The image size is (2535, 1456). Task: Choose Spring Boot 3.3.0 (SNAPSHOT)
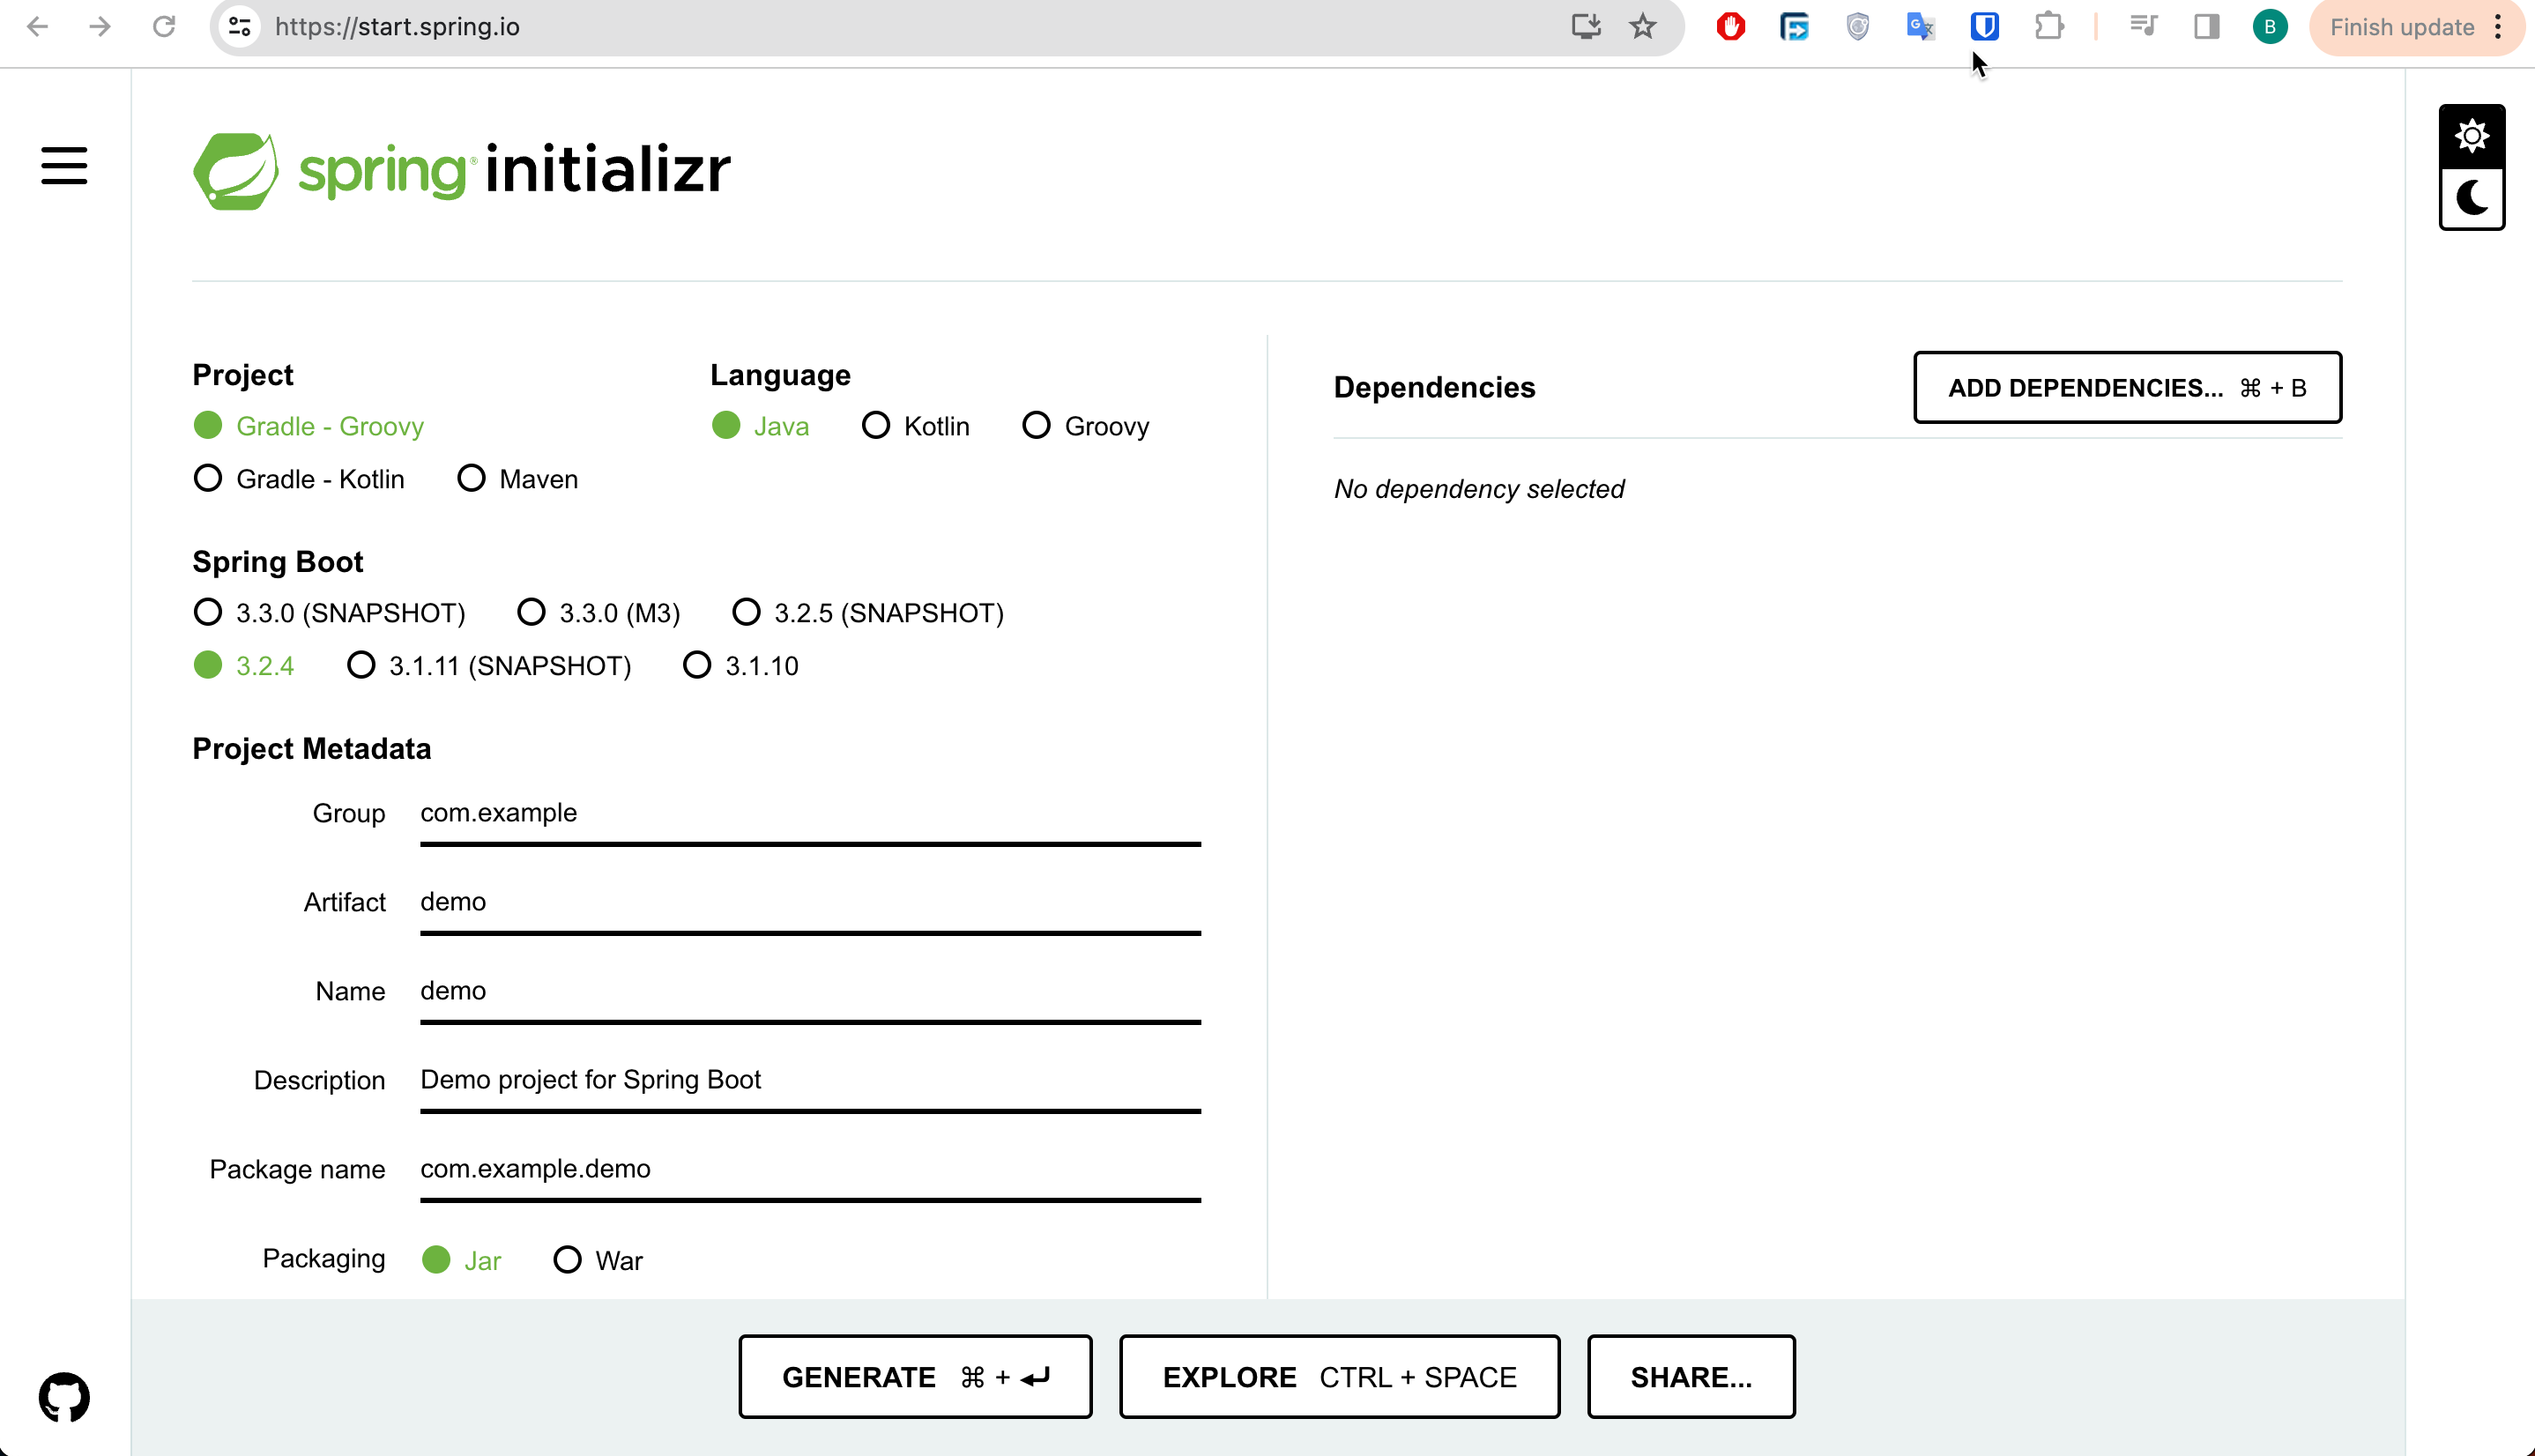click(x=330, y=612)
